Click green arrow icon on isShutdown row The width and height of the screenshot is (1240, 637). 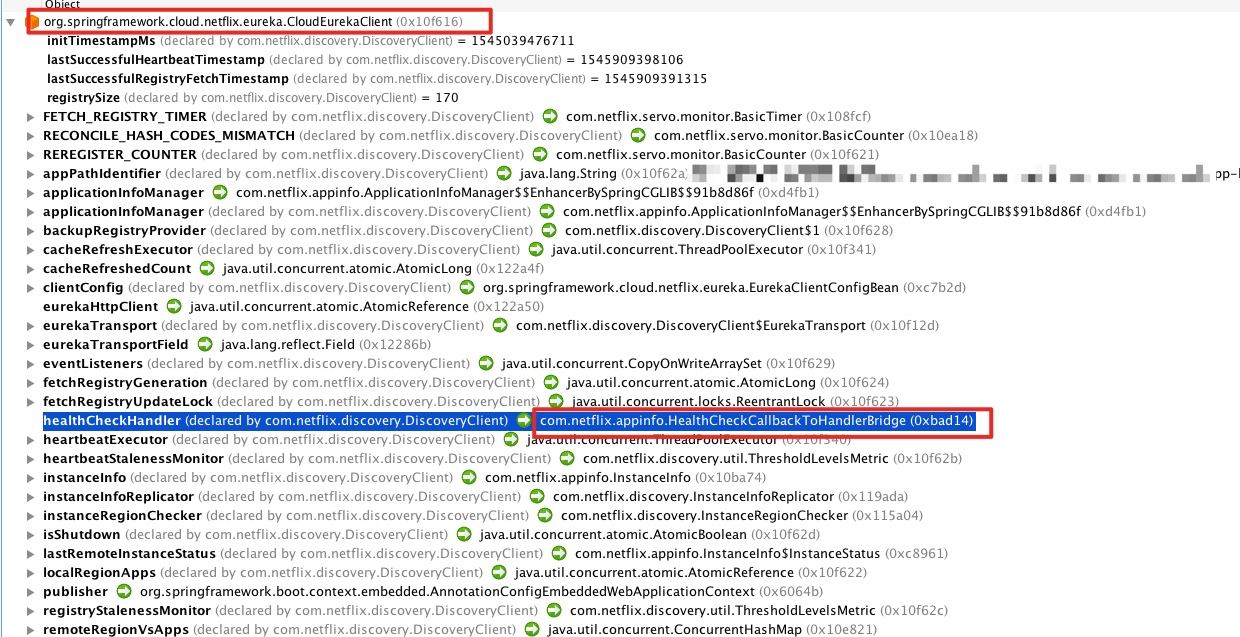[464, 534]
